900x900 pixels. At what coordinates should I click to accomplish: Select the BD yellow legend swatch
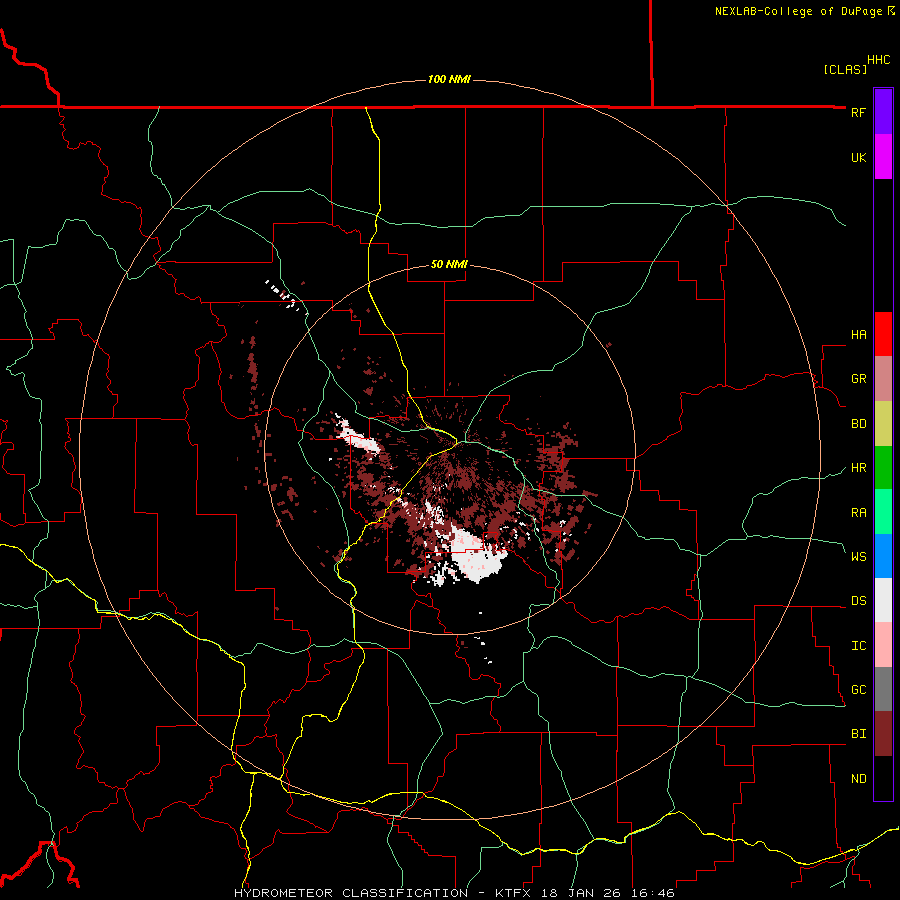click(x=883, y=424)
